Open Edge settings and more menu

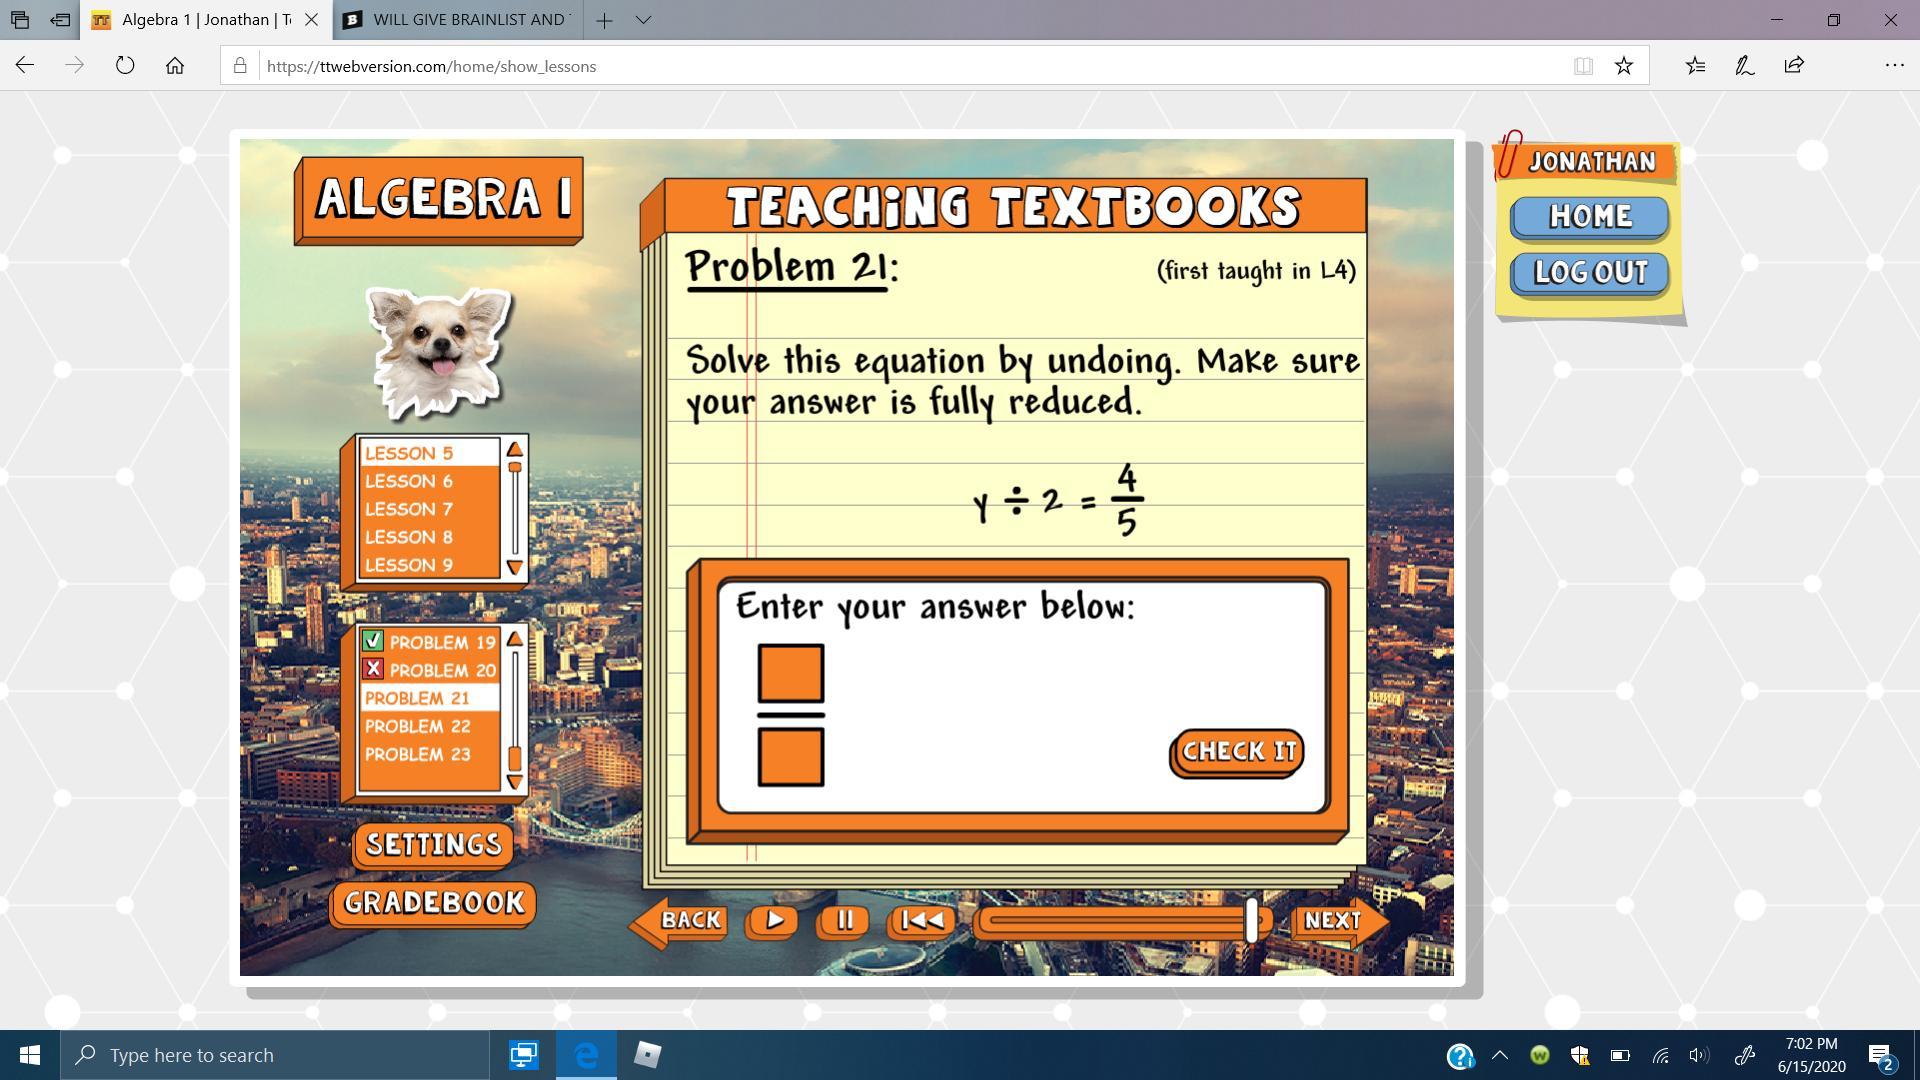click(x=1894, y=66)
